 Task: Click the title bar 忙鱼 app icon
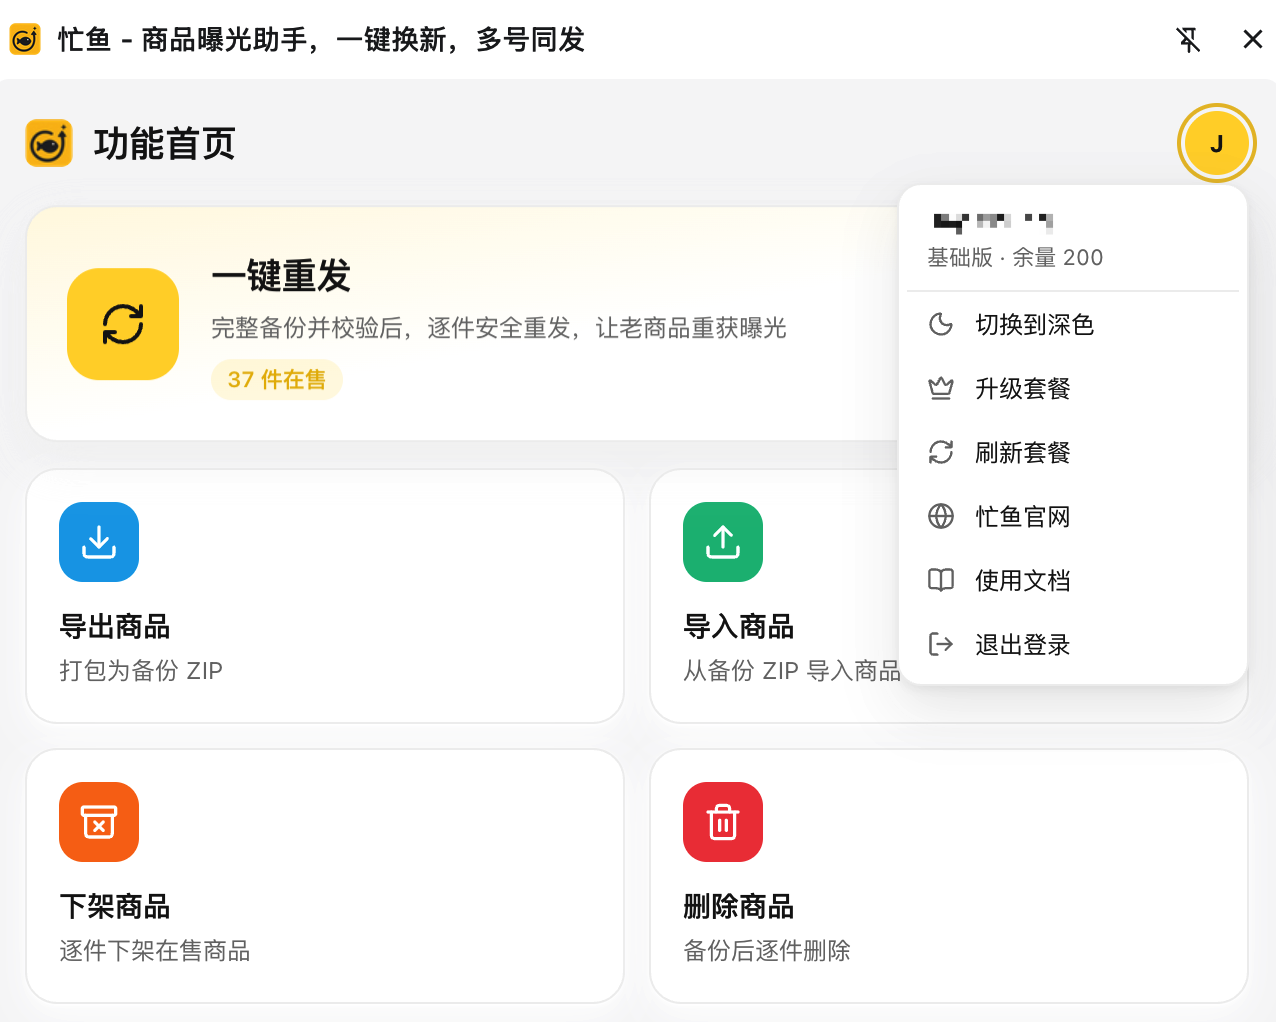(25, 40)
